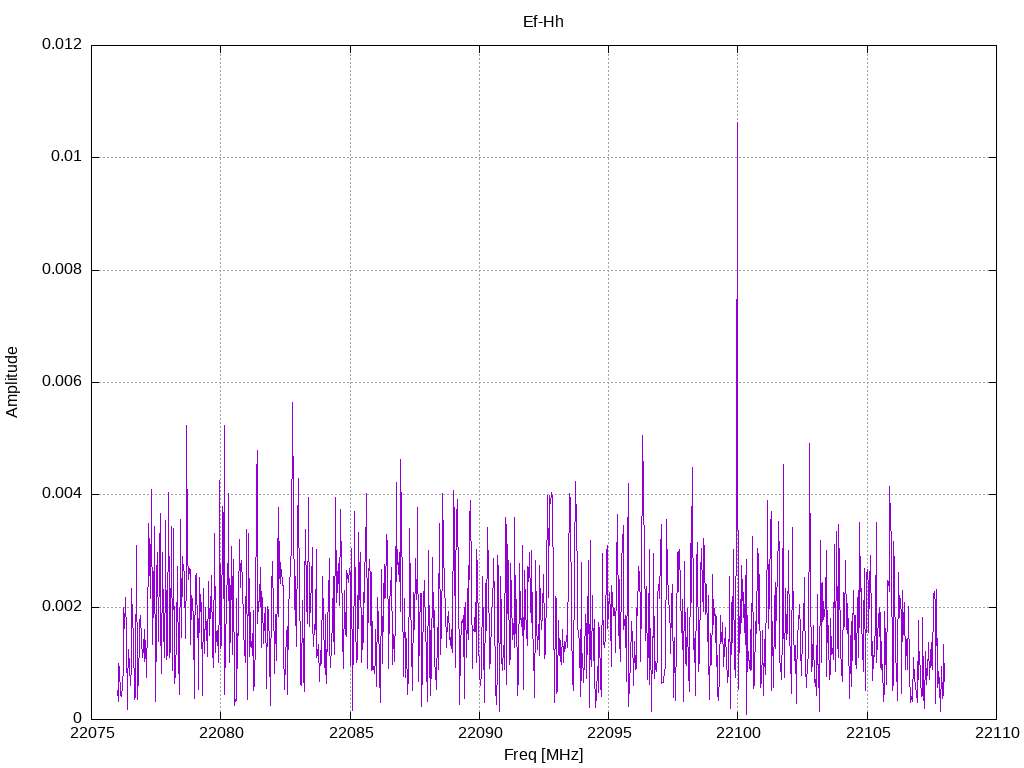Click x-axis tick label 22075
1024x768 pixels.
coord(91,733)
